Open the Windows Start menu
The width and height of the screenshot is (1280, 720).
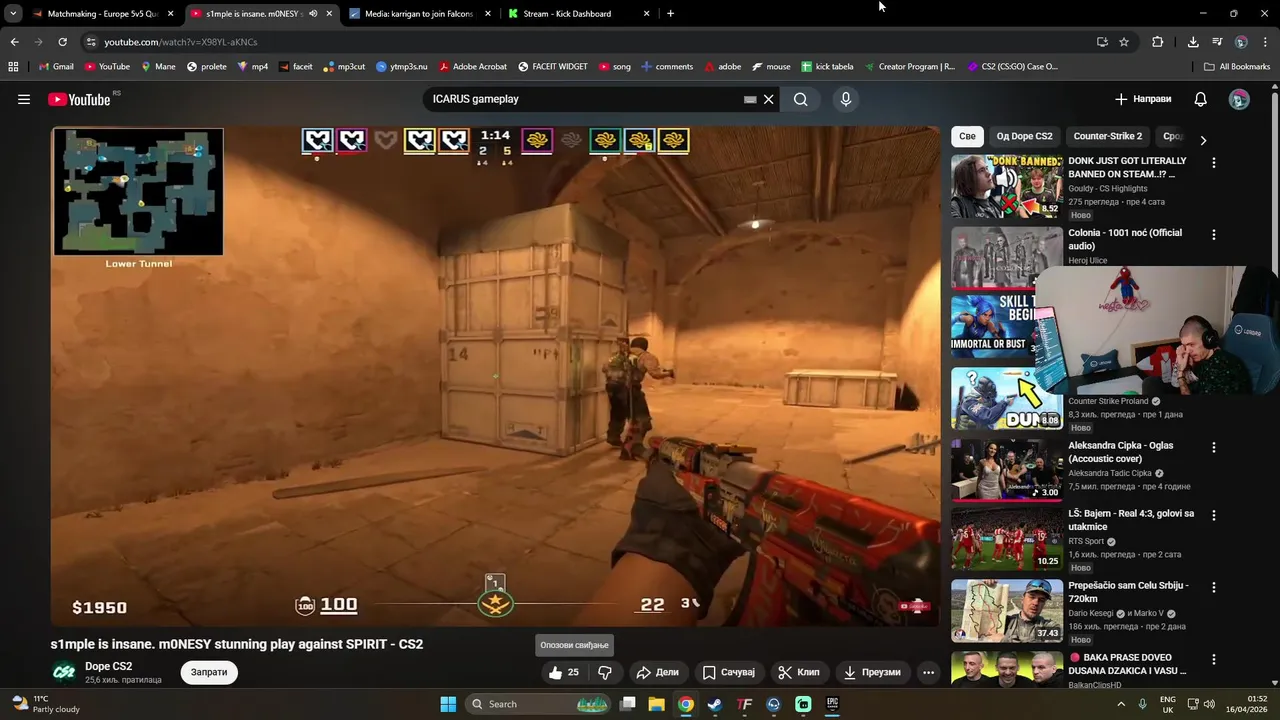[x=448, y=704]
